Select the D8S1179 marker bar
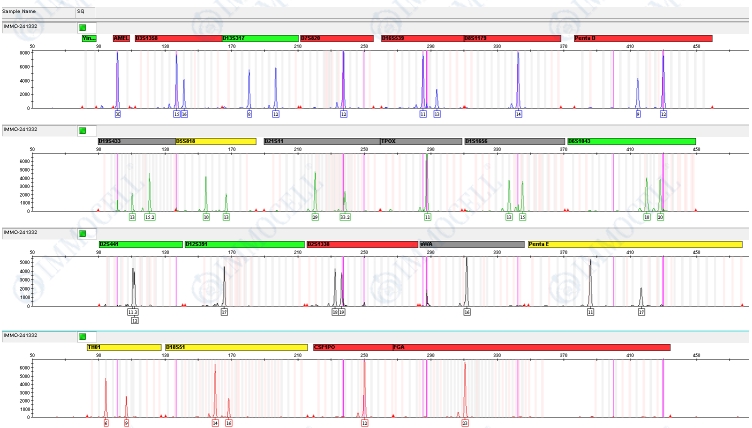 pos(512,38)
